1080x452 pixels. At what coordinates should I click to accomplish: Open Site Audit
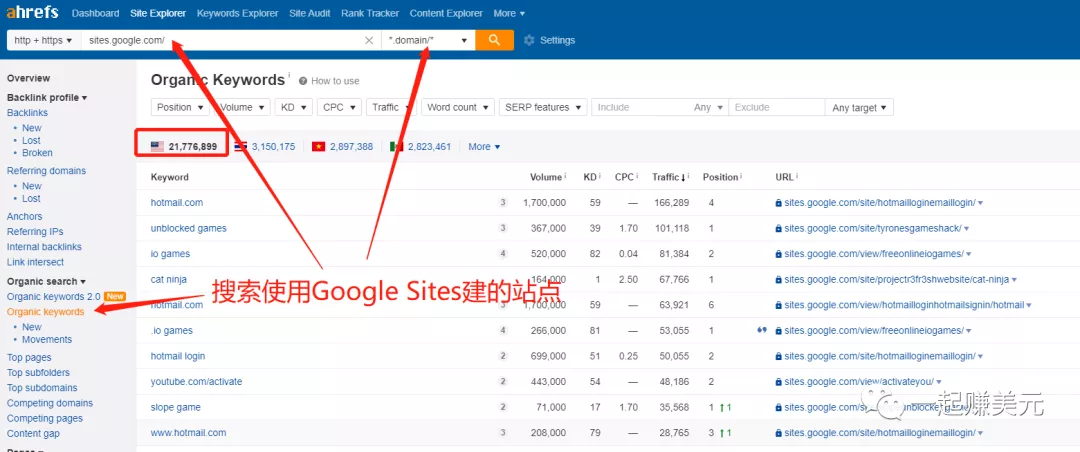pos(309,13)
